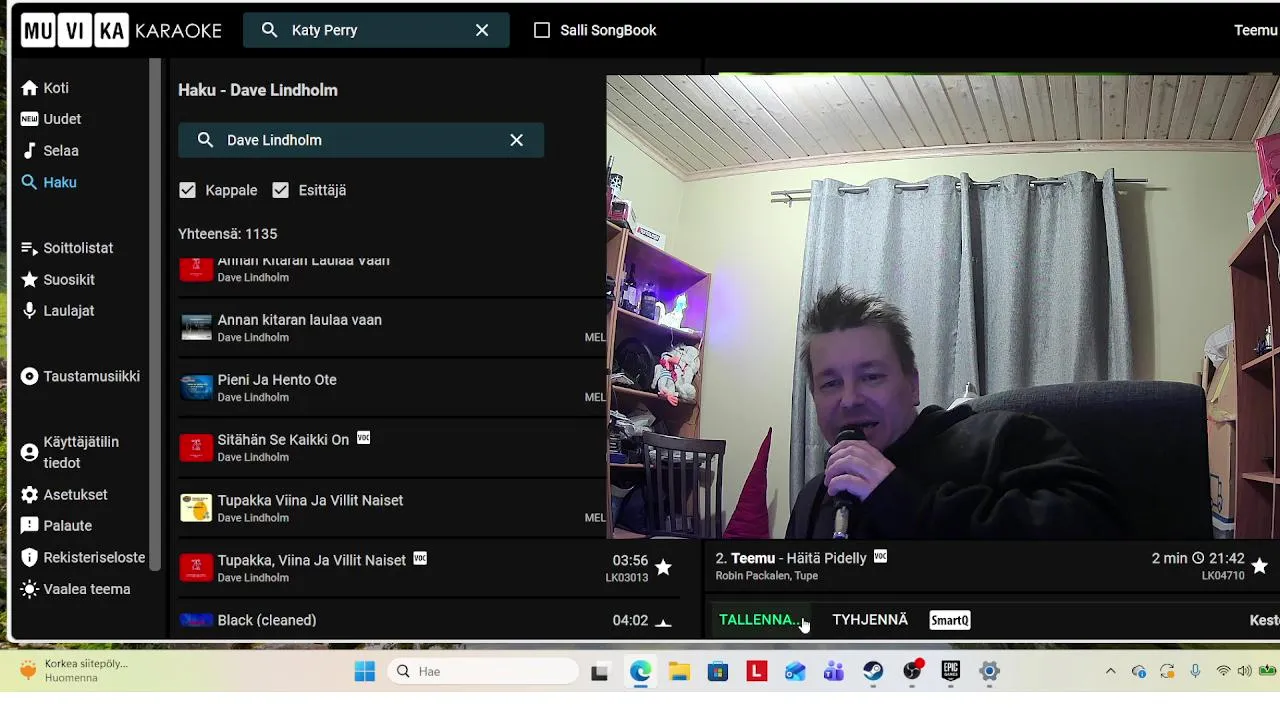Uncheck the Kappale checkbox
The image size is (1280, 720).
pos(187,190)
